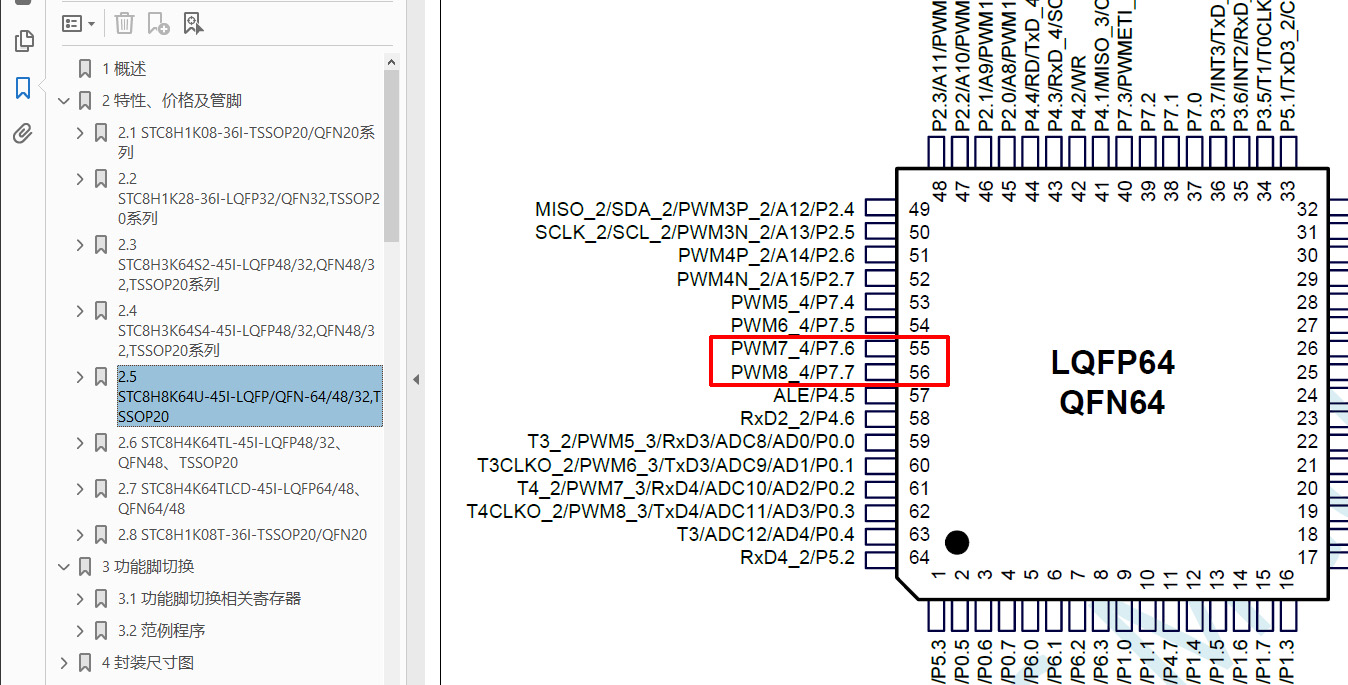This screenshot has height=685, width=1348.
Task: Expand the 4 封装尺寸图 section
Action: pos(64,663)
